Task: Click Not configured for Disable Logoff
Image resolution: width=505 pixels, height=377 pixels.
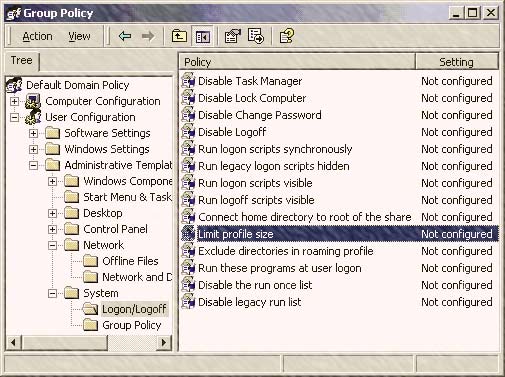Action: pyautogui.click(x=457, y=132)
